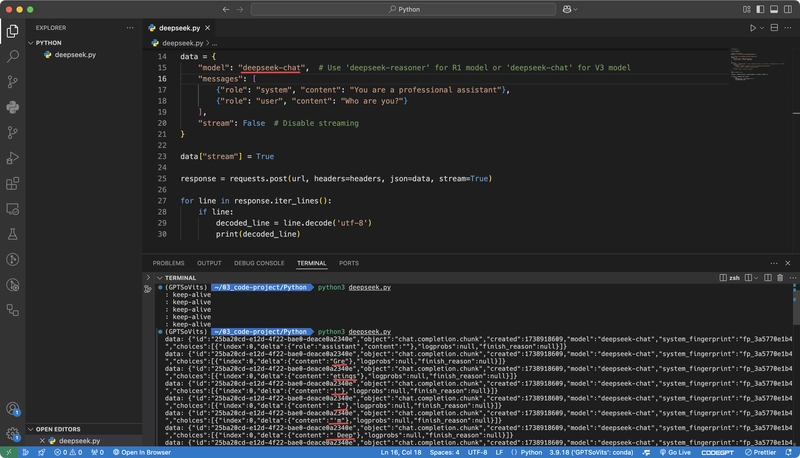
Task: Open the Explorer view in activity bar
Action: [x=12, y=31]
